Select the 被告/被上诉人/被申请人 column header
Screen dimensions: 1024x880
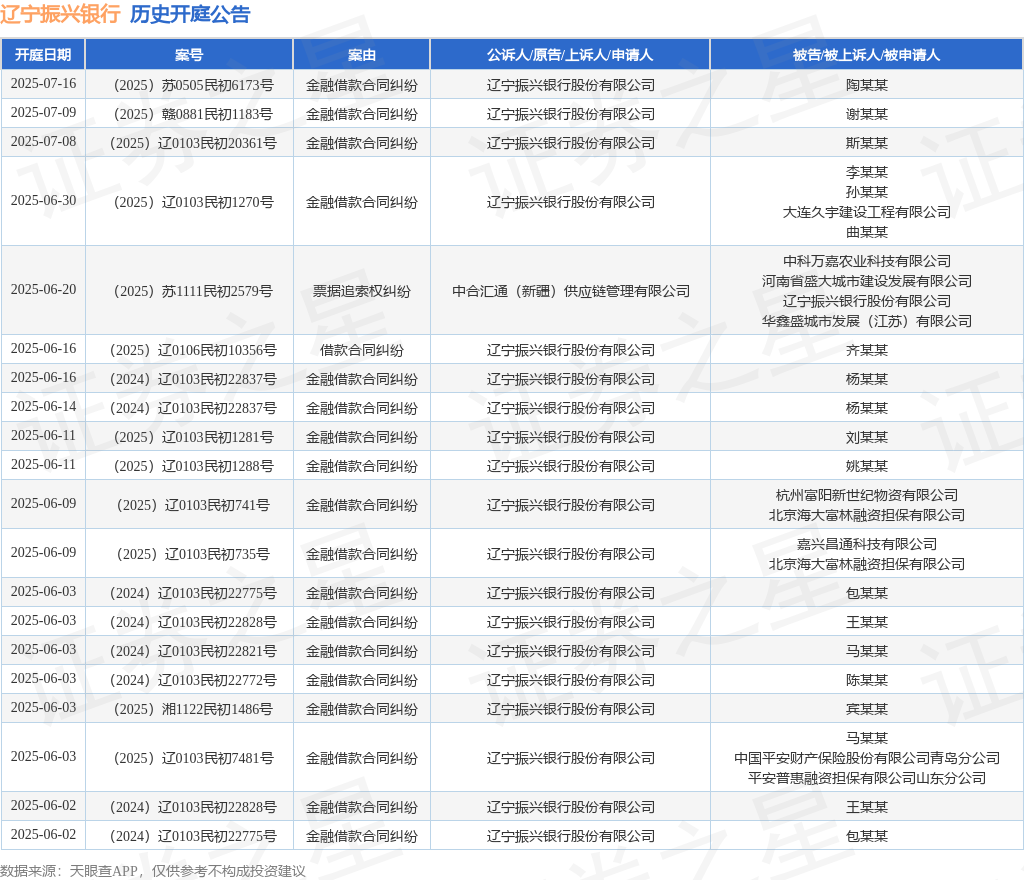tap(867, 55)
